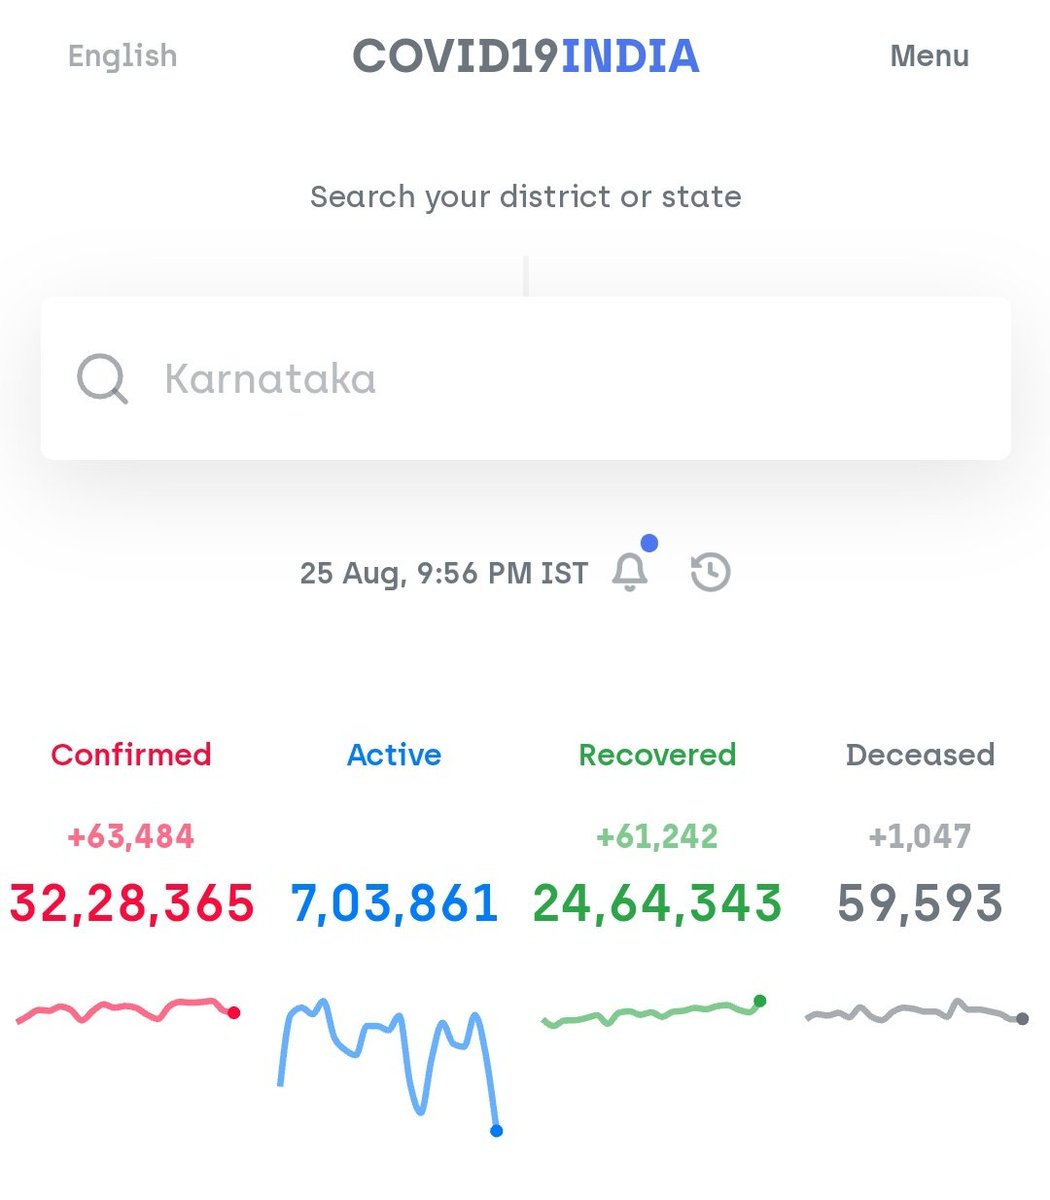Screen dimensions: 1050x1200
Task: Select the Confirmed statistics label
Action: [x=131, y=754]
